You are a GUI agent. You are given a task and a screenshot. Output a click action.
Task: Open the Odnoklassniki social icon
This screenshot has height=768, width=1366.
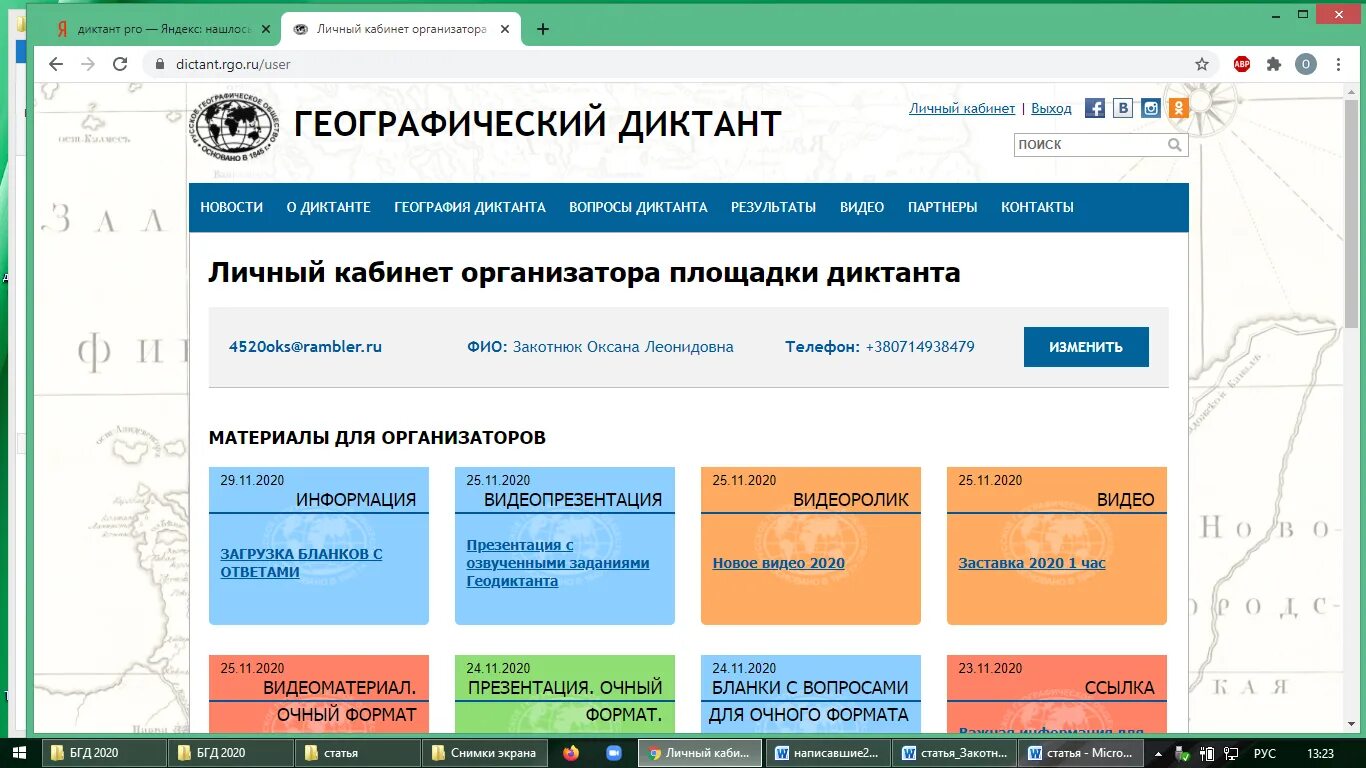1179,108
